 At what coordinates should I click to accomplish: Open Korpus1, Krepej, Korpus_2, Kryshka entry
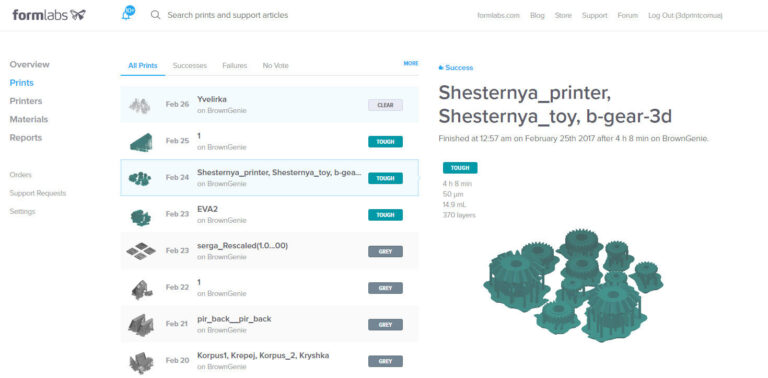pos(269,360)
